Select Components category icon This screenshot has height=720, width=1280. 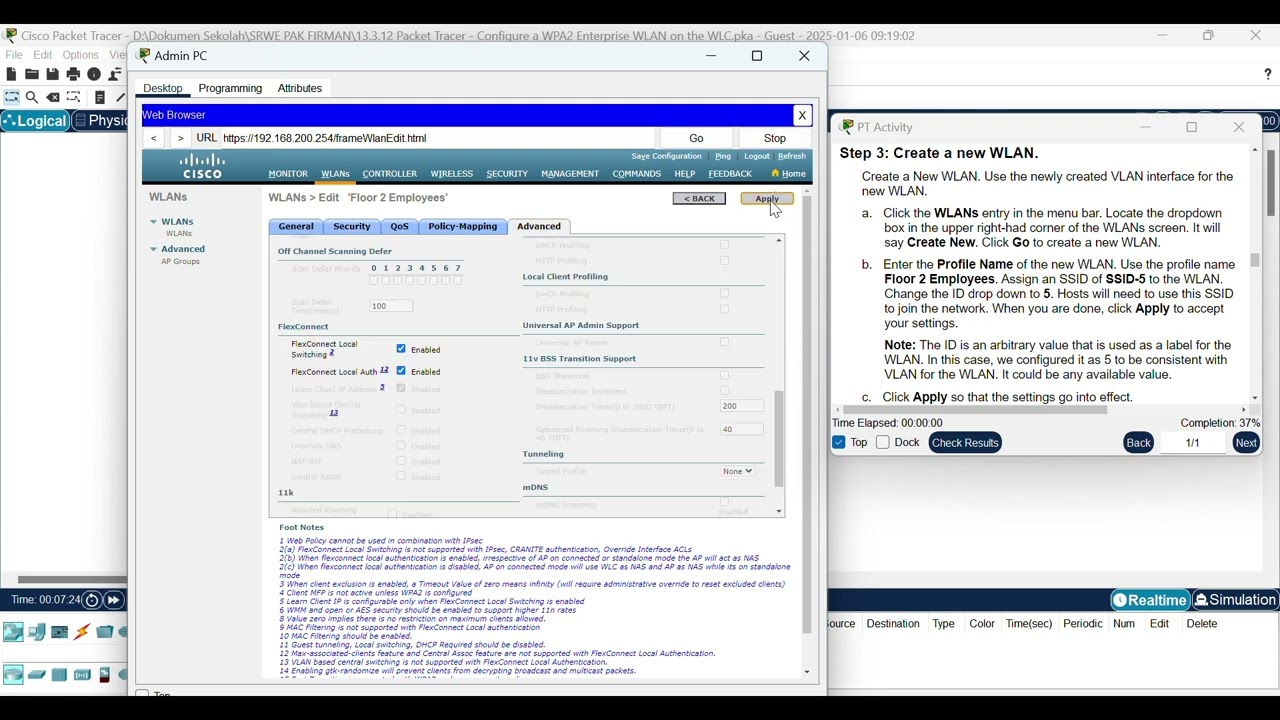pos(60,632)
